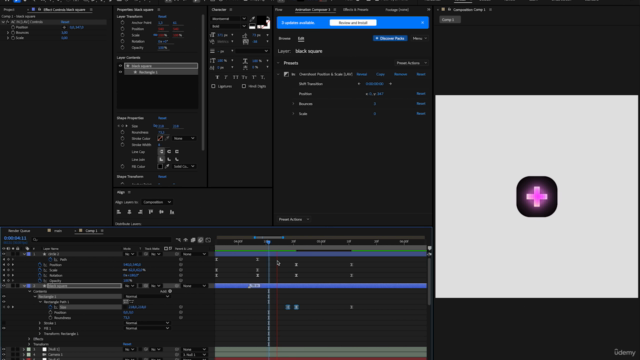Click the Remove link for Overshoot preset
The width and height of the screenshot is (640, 360).
pos(400,74)
